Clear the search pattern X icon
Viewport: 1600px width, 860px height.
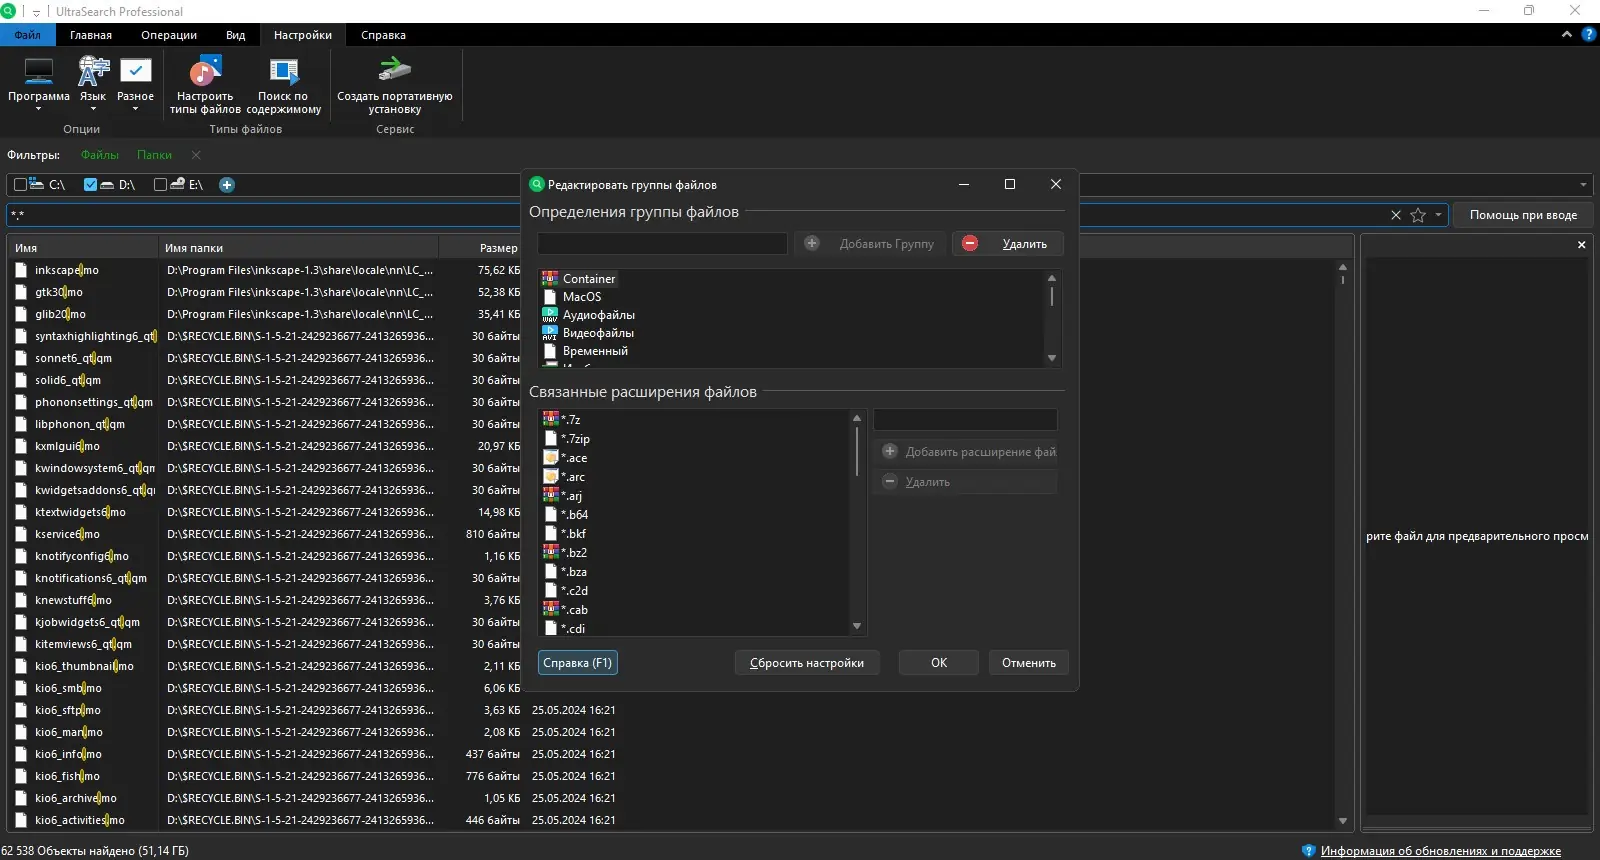click(x=1396, y=215)
